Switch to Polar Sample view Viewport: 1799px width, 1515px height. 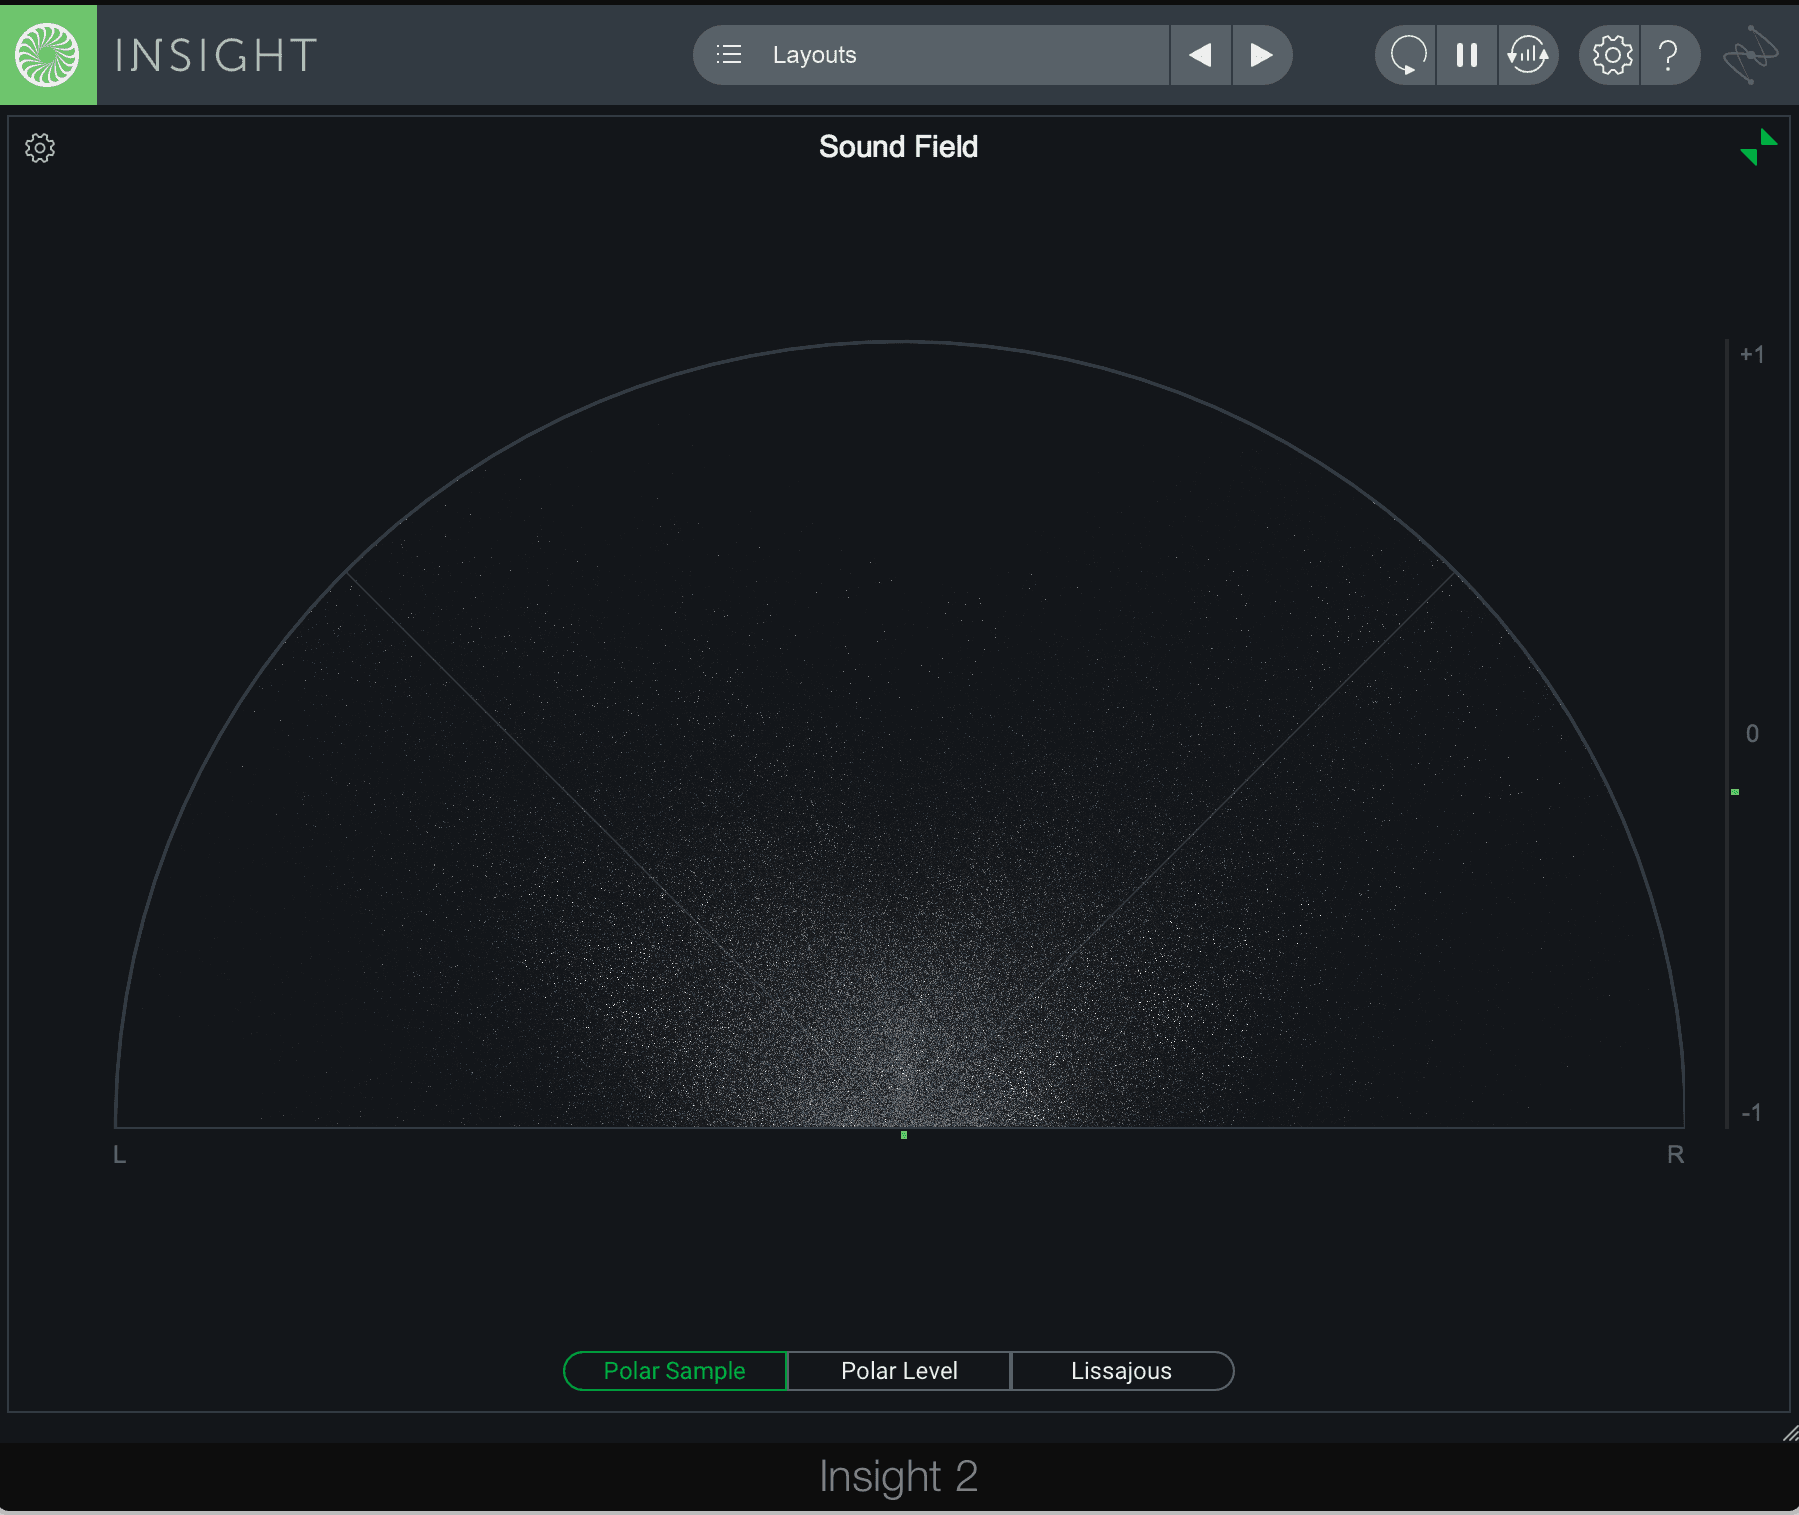point(675,1371)
